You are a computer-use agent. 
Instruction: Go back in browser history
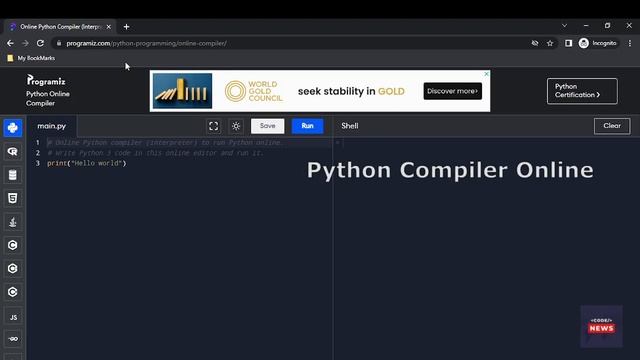tap(10, 43)
